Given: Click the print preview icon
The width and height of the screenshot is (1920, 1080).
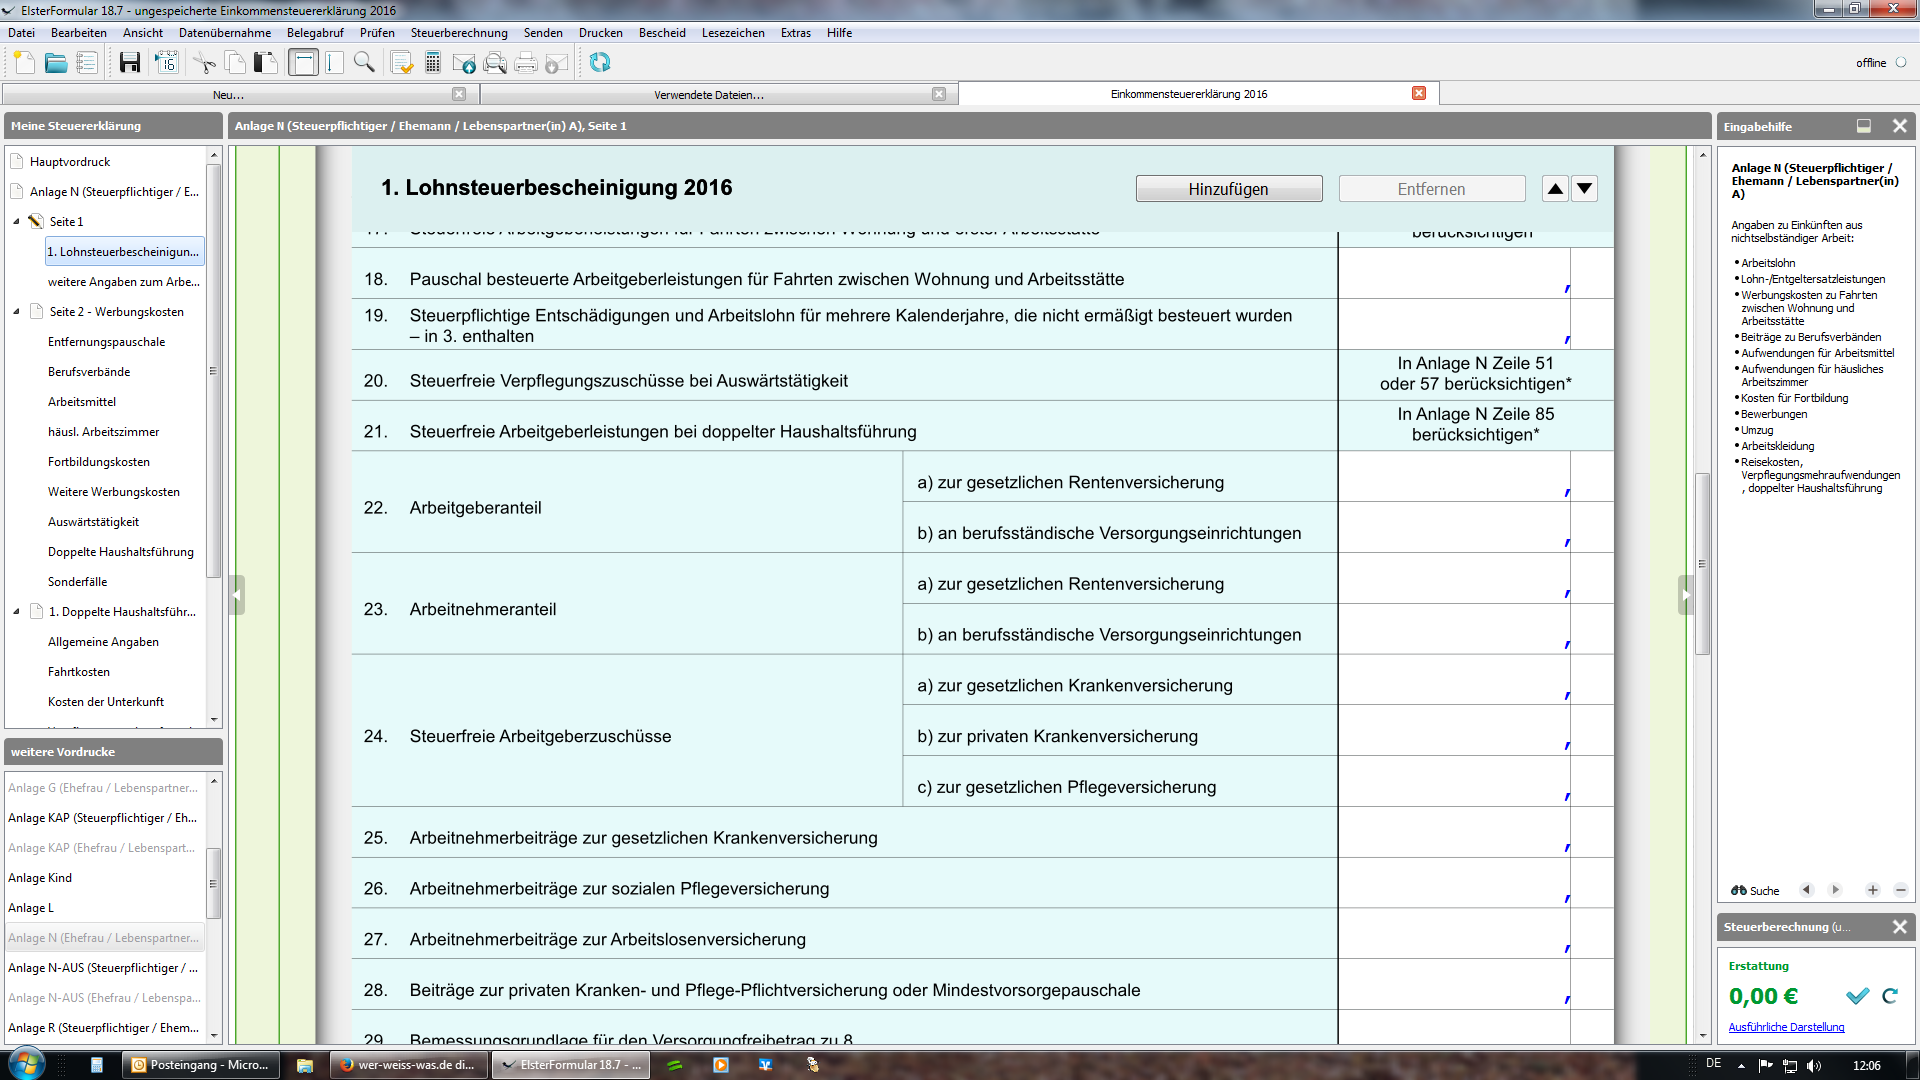Looking at the screenshot, I should coord(495,63).
